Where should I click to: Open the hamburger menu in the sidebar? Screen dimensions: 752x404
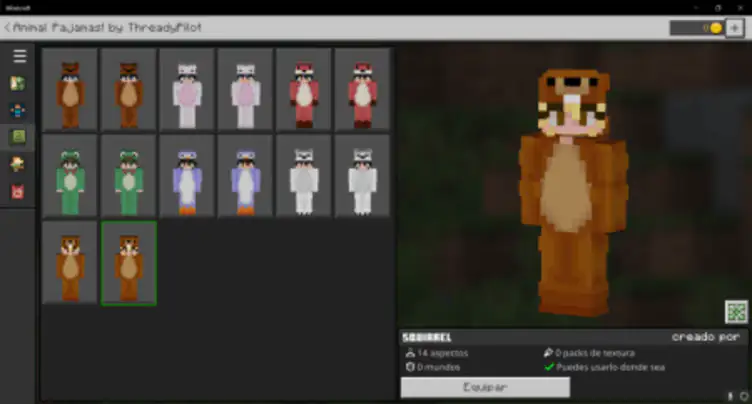pyautogui.click(x=19, y=56)
